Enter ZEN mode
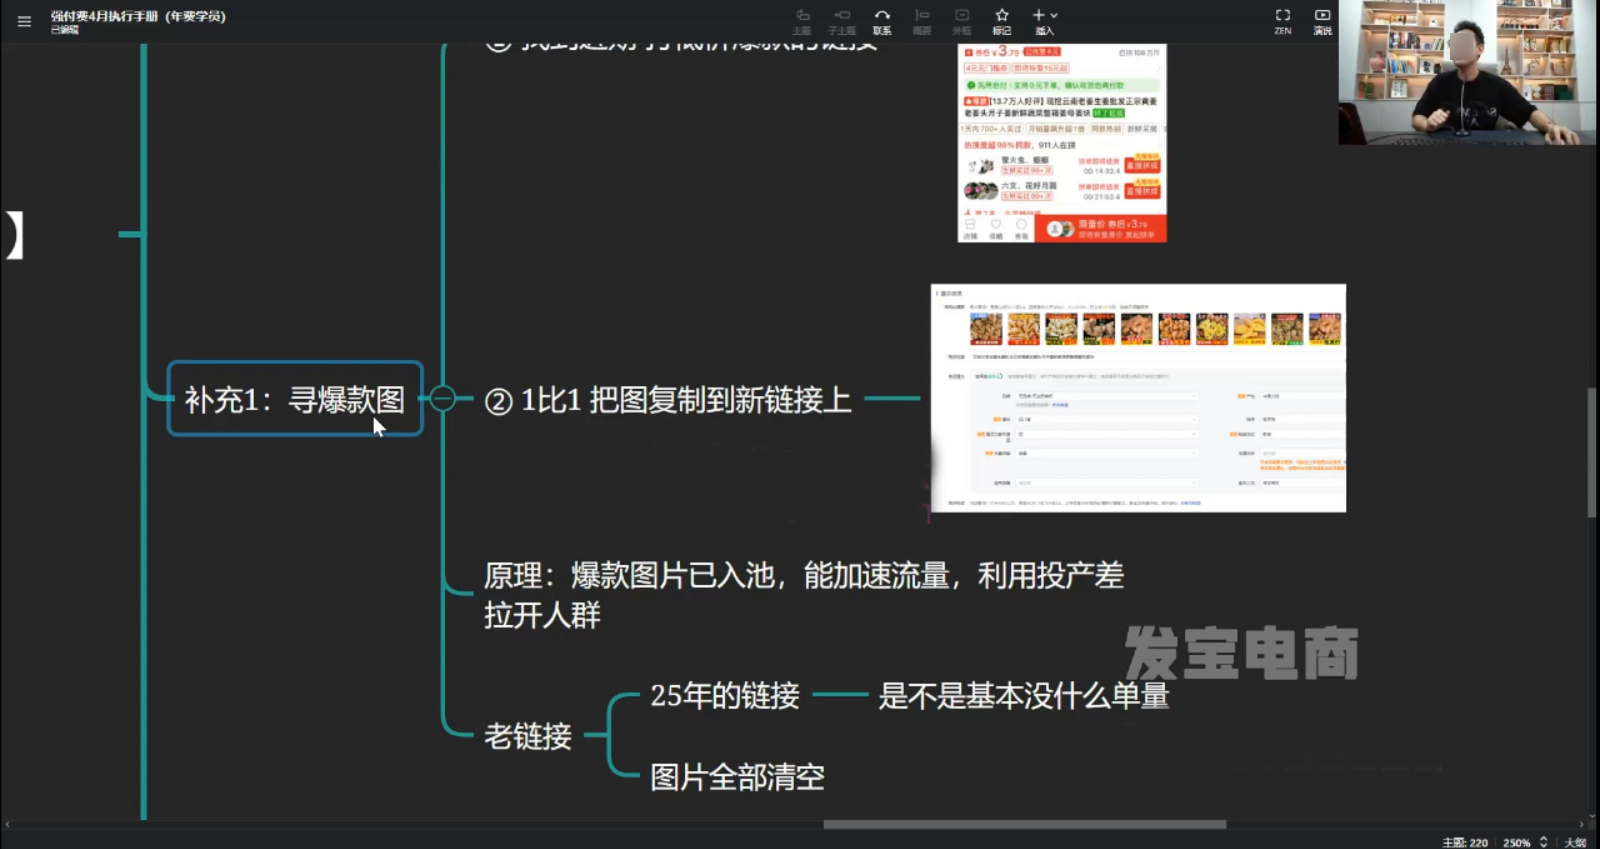This screenshot has height=849, width=1600. [x=1282, y=21]
